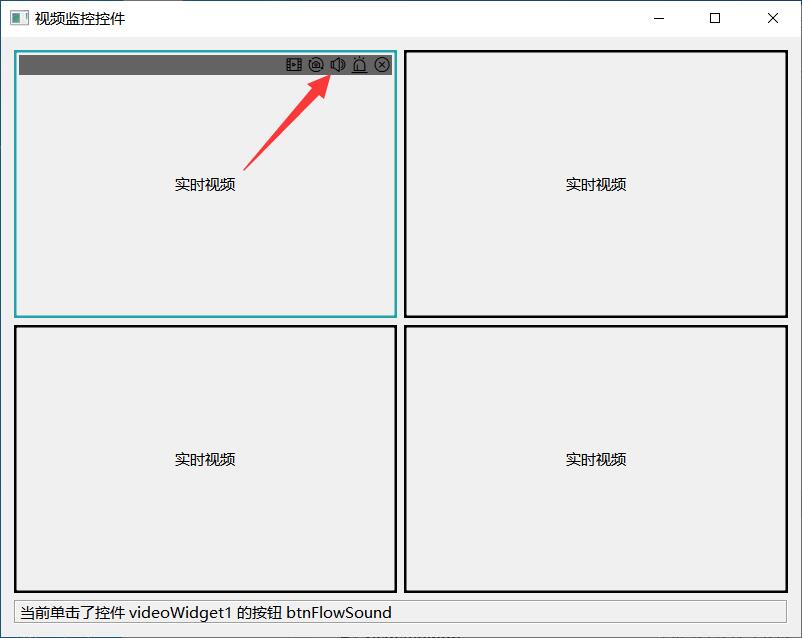Toggle sound with the speaker icon
802x638 pixels.
click(338, 65)
